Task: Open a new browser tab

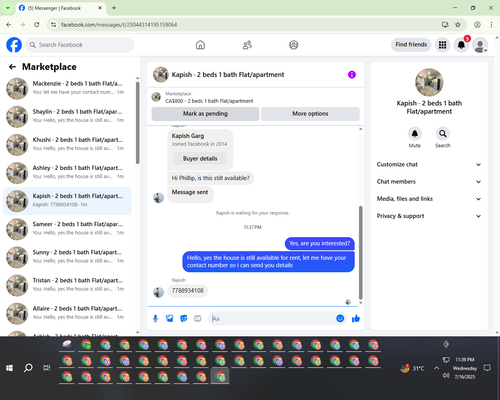Action: click(114, 8)
